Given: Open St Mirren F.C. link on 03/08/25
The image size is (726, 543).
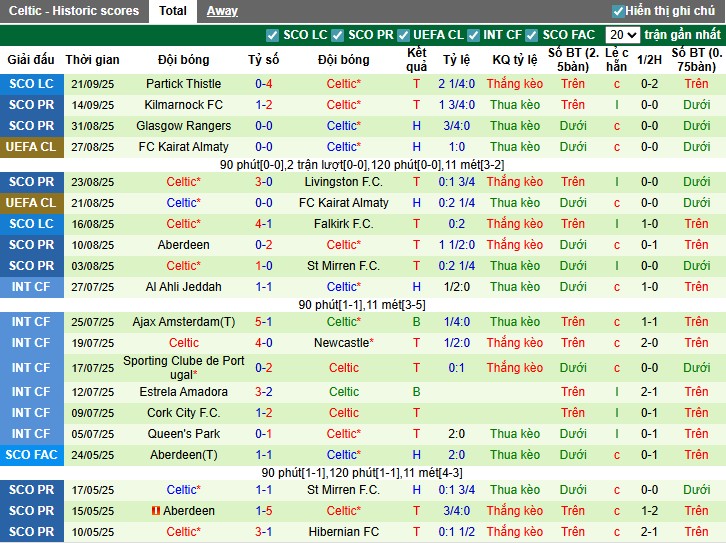Looking at the screenshot, I should (344, 266).
